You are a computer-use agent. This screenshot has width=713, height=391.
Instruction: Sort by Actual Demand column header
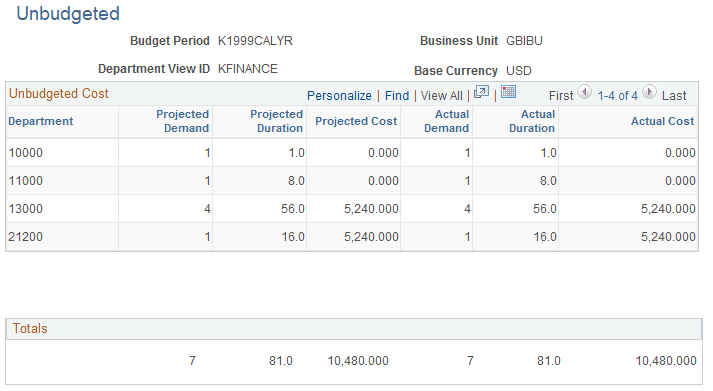(447, 121)
